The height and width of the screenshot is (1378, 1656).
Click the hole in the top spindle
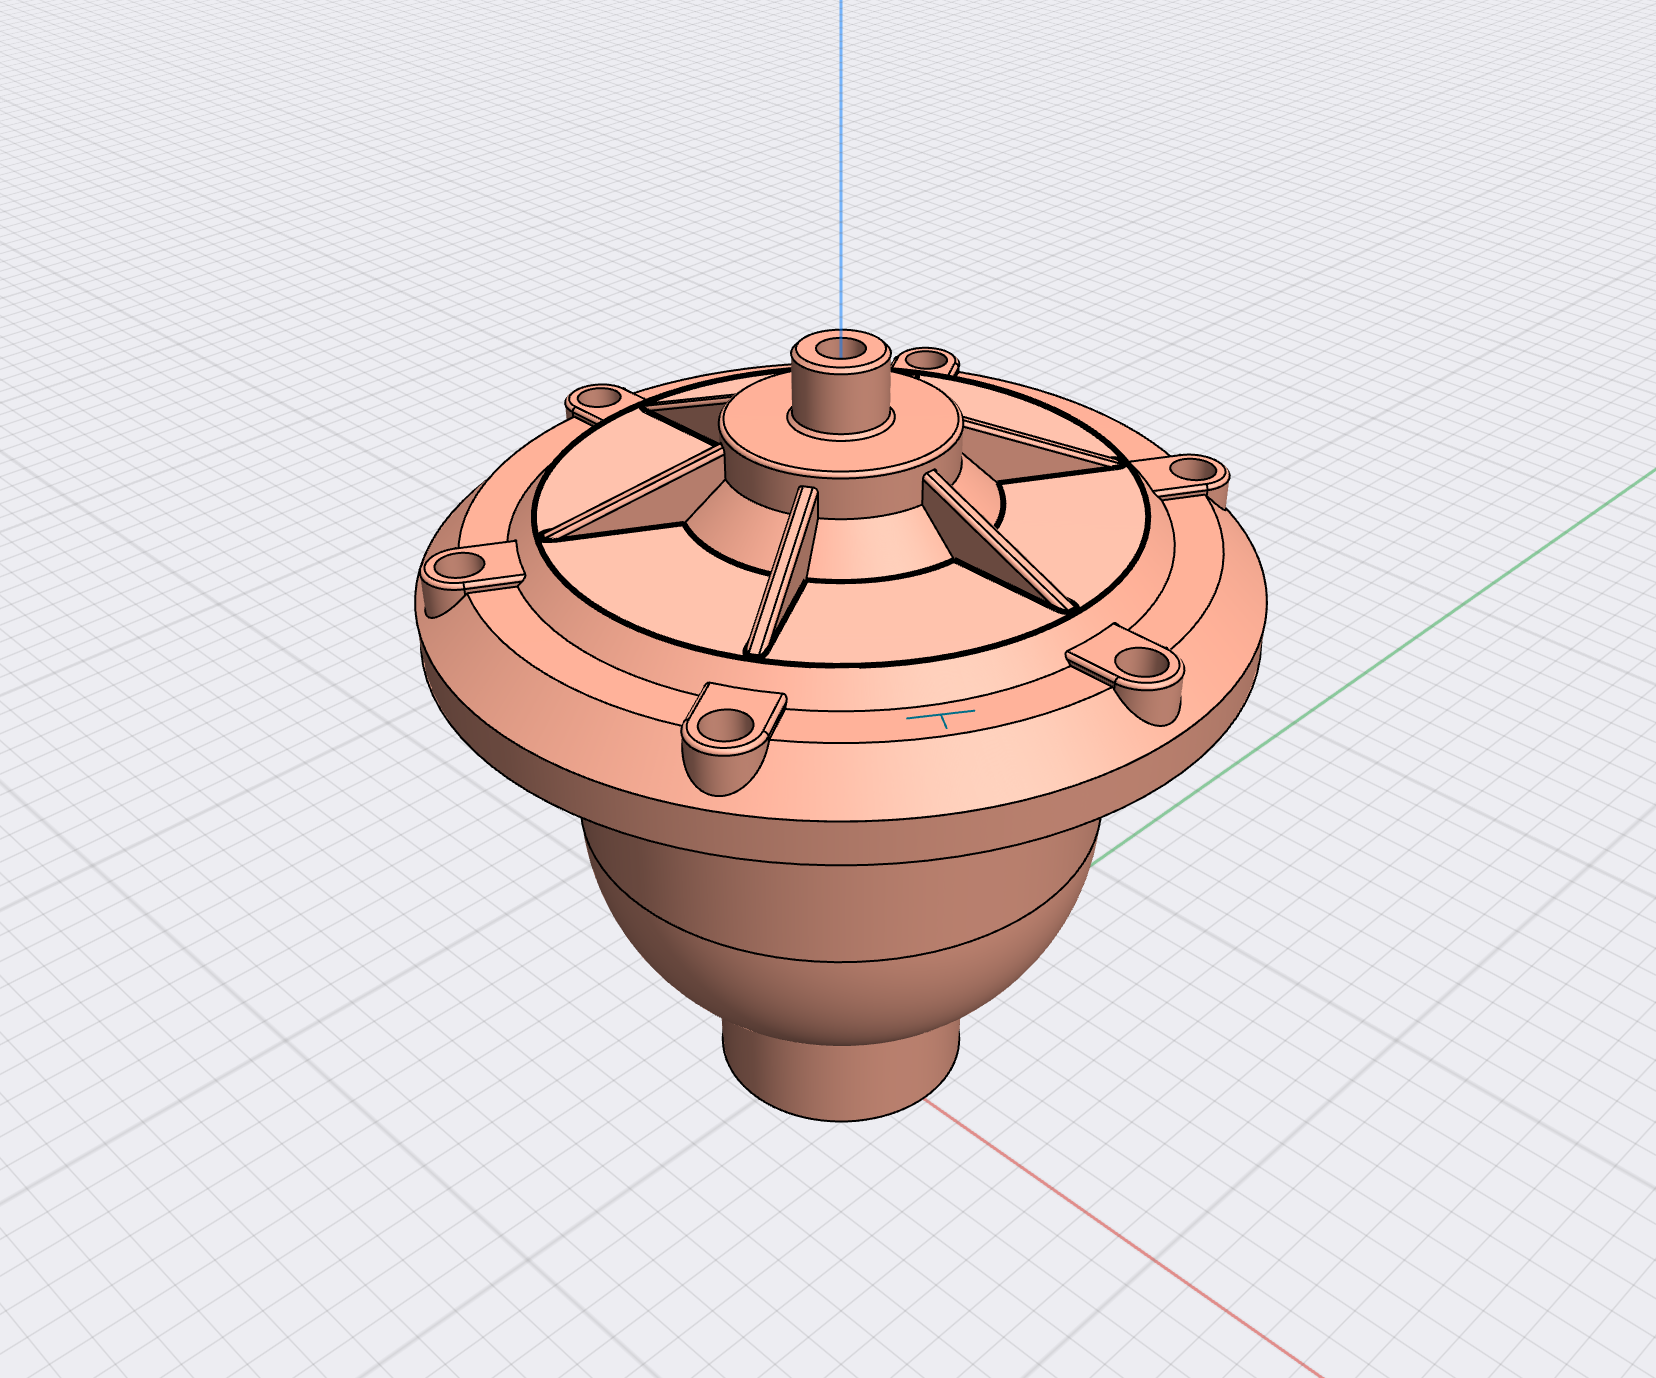(840, 350)
